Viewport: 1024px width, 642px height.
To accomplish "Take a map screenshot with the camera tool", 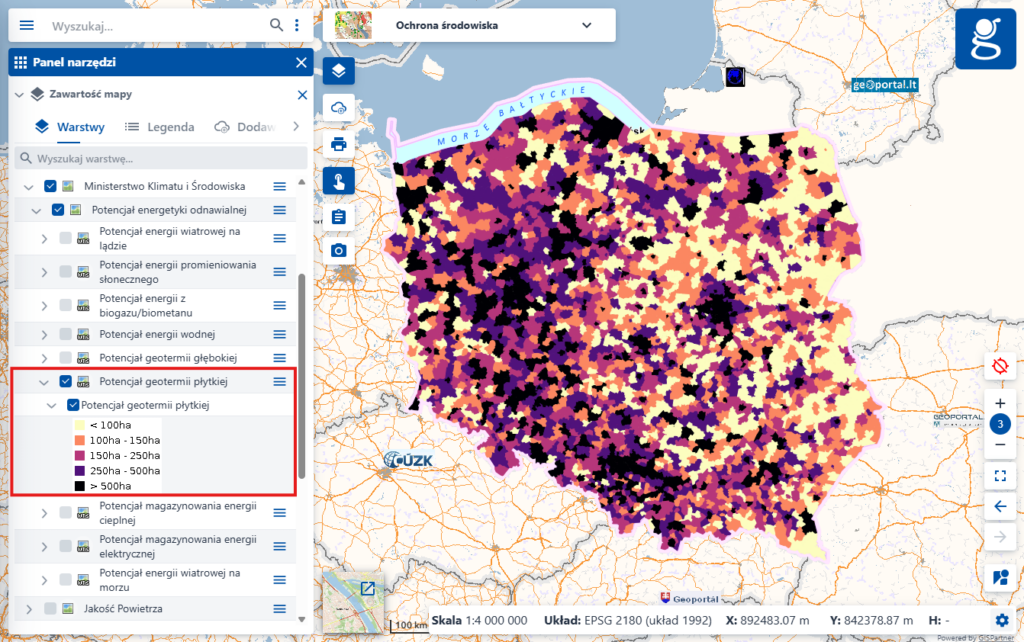I will [338, 251].
